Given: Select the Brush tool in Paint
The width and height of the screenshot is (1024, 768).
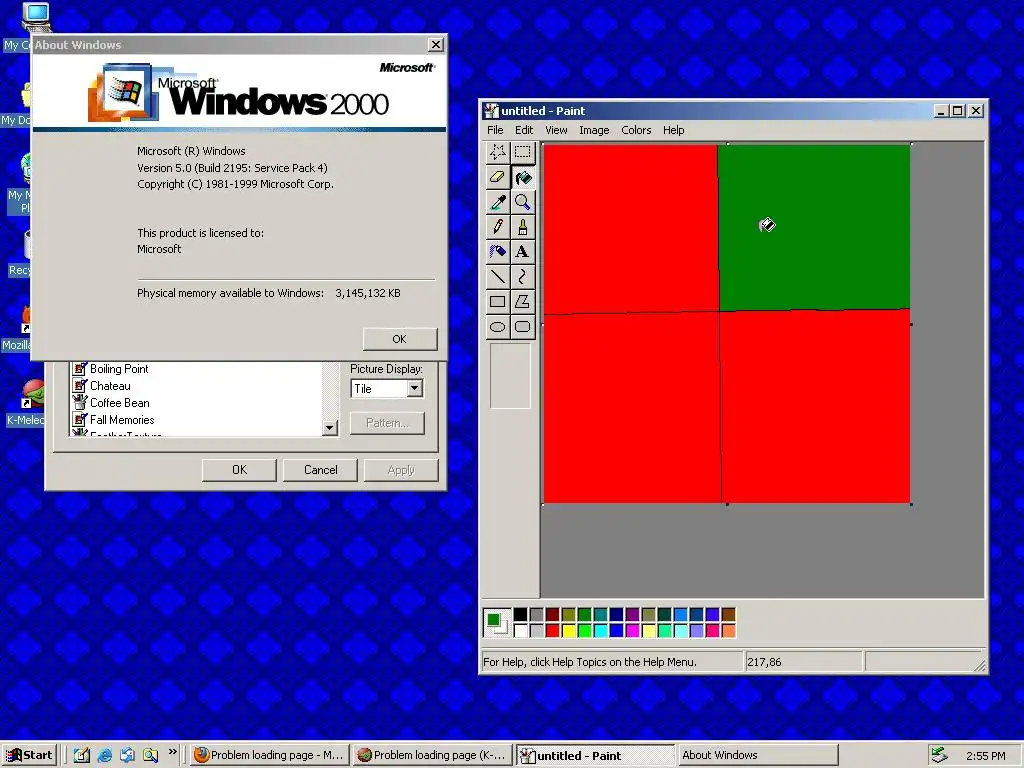Looking at the screenshot, I should (x=522, y=227).
